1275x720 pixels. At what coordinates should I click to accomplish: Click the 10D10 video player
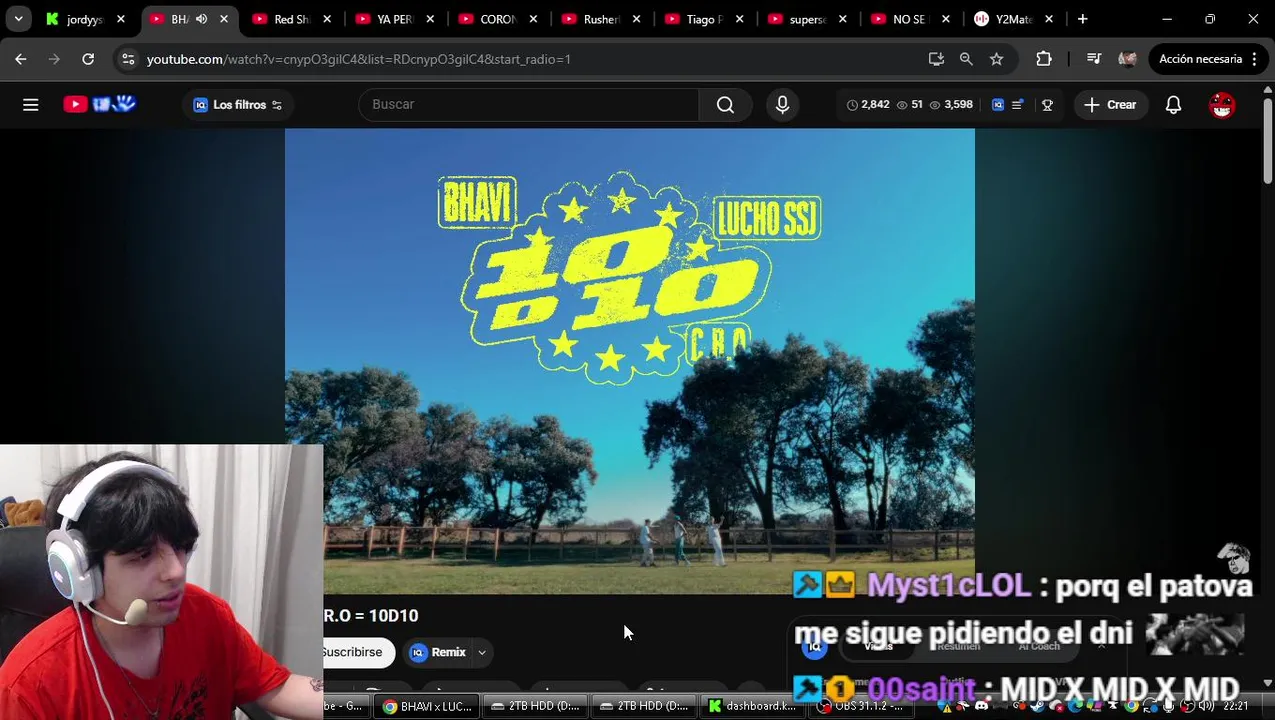coord(629,360)
